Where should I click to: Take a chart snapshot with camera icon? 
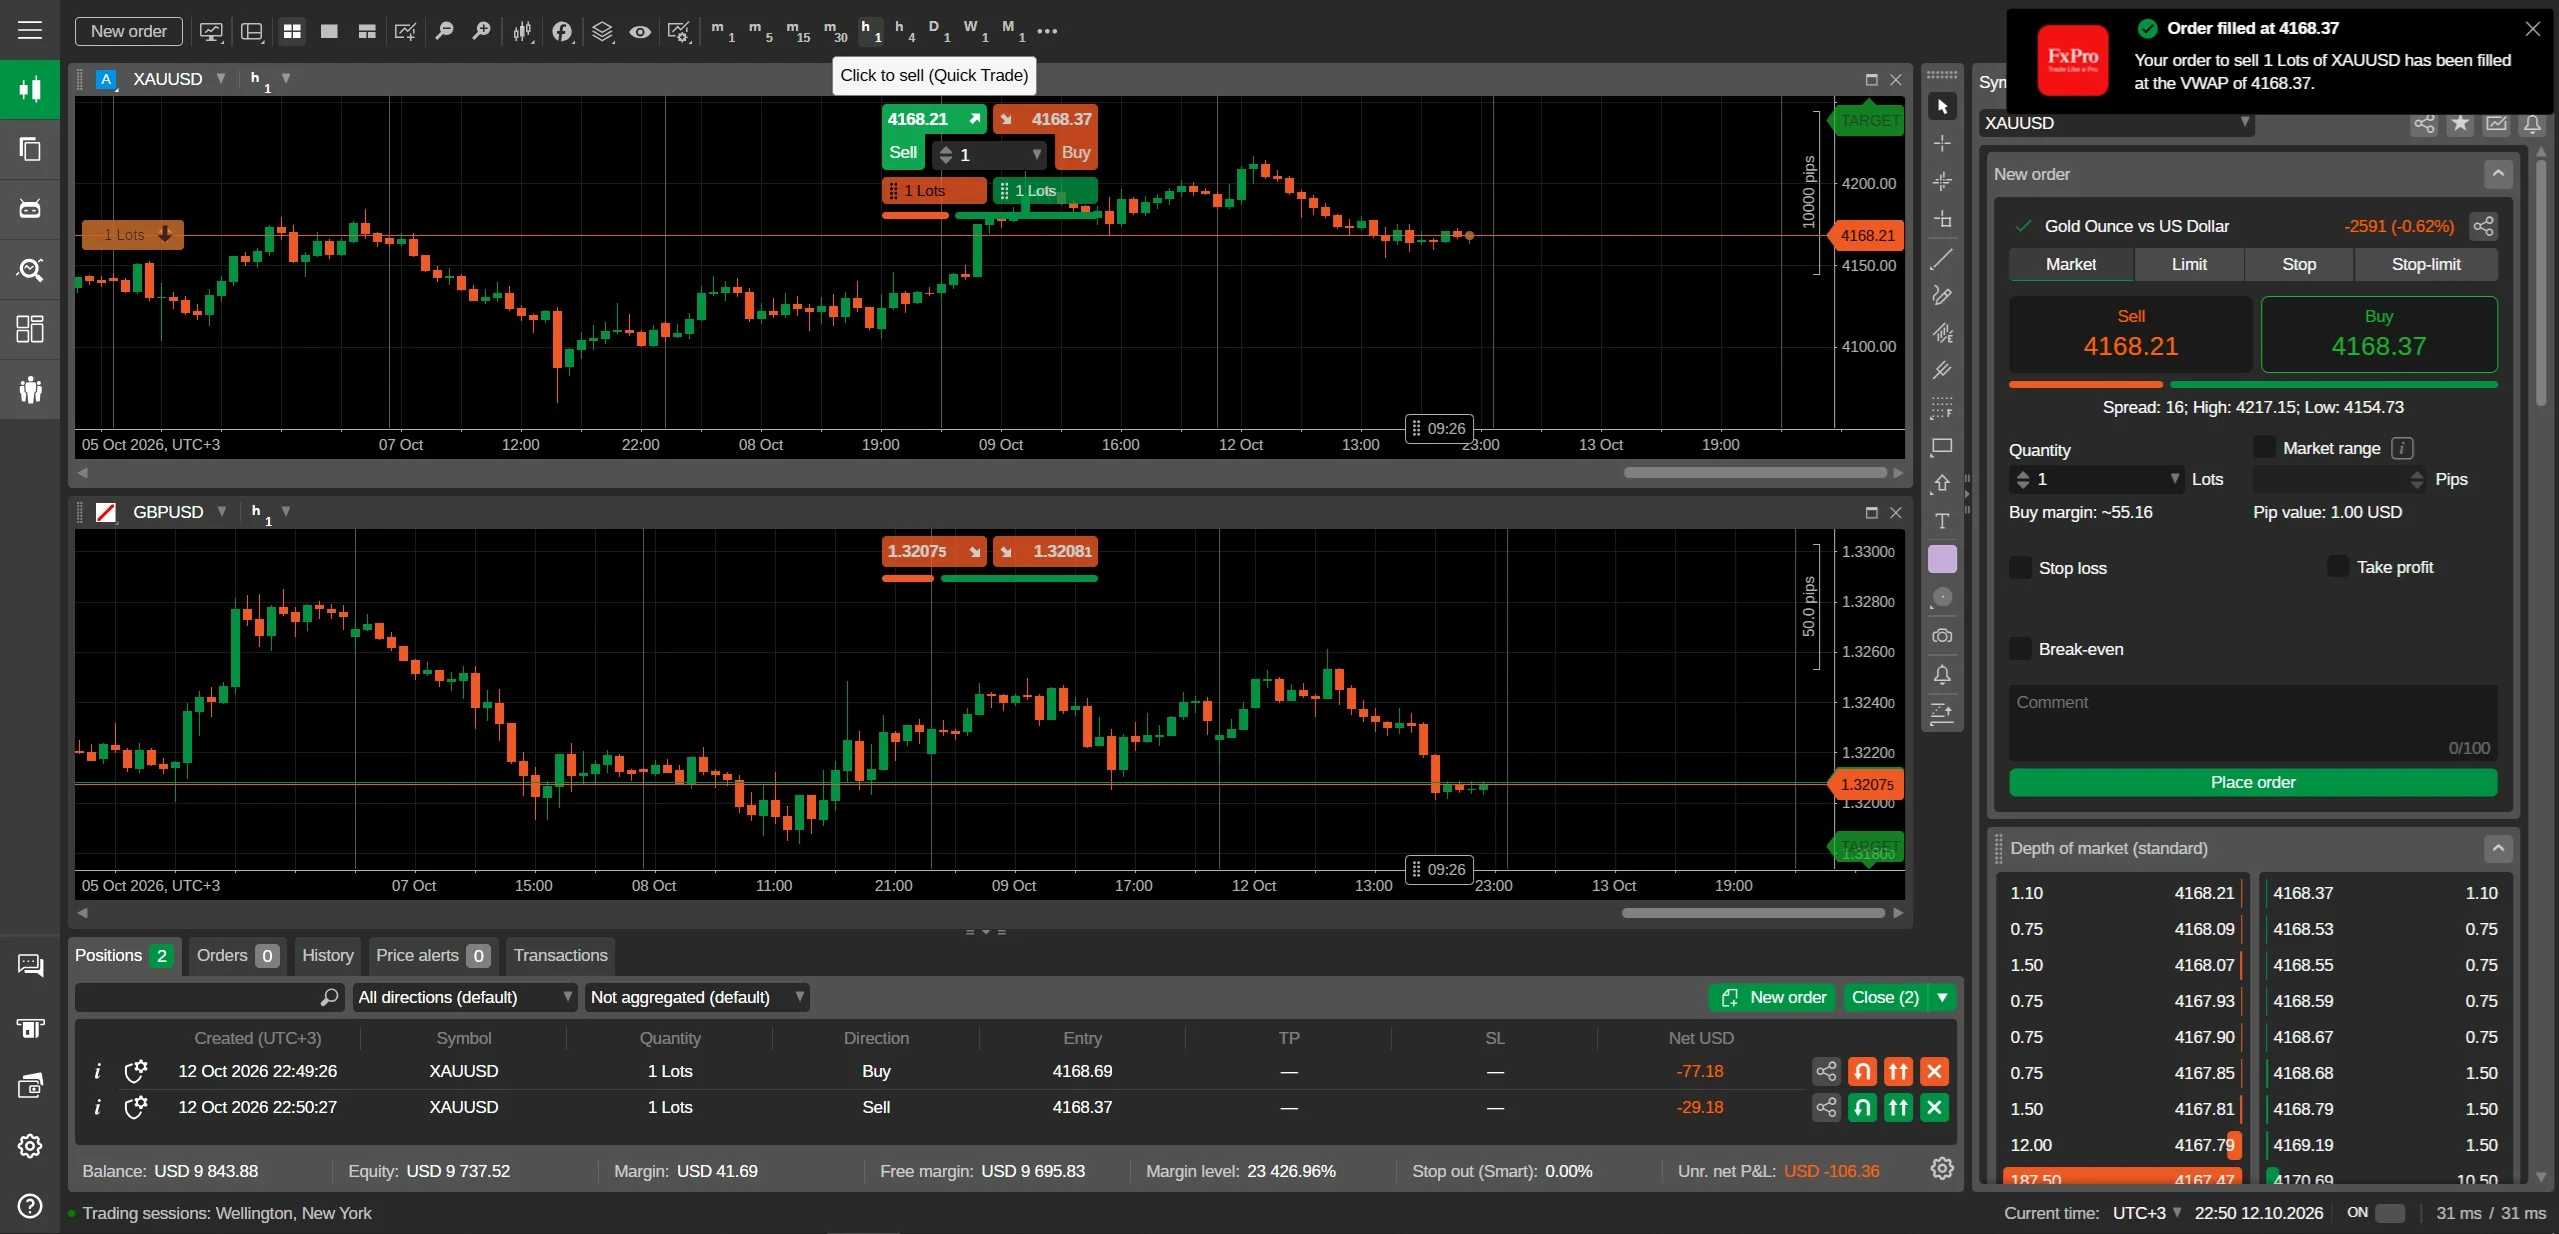1942,636
